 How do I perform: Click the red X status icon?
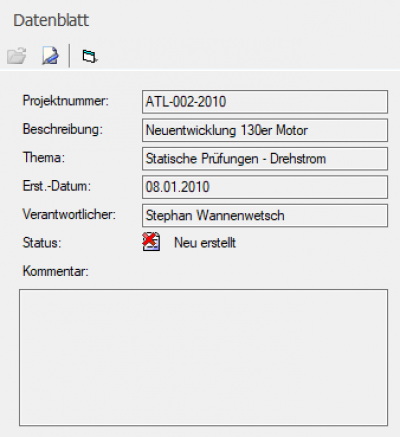tap(151, 242)
